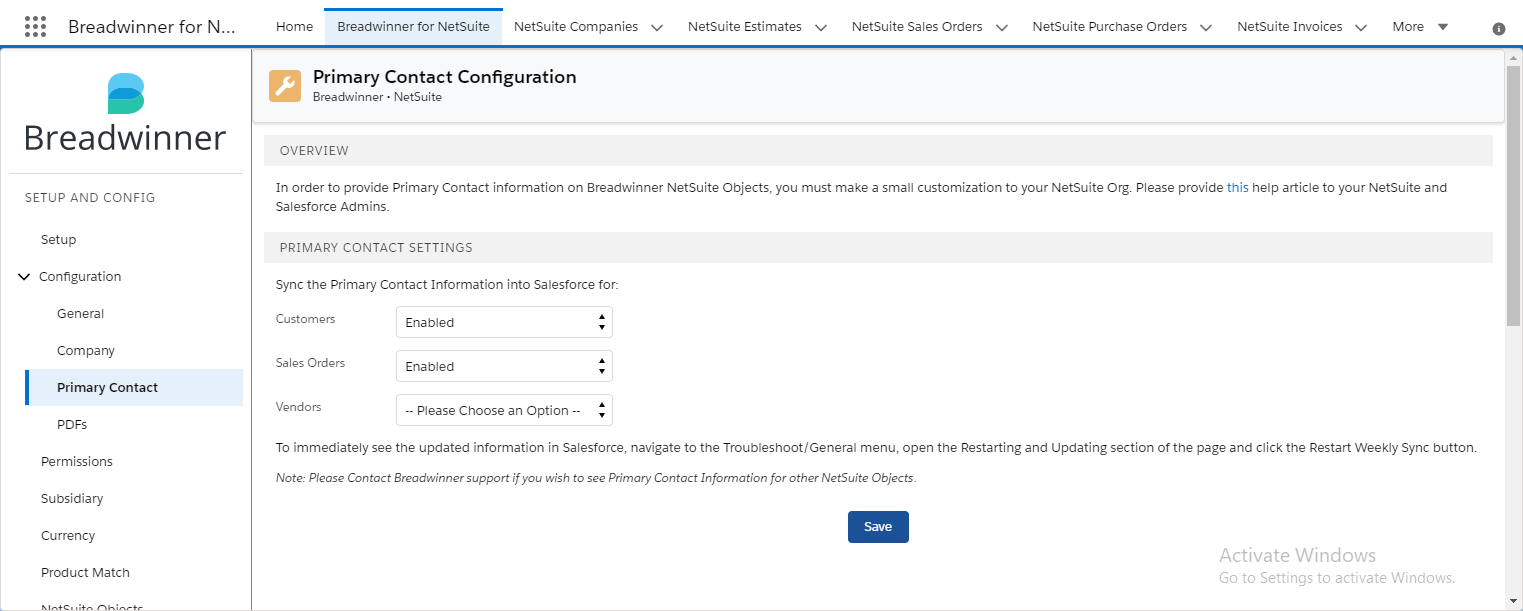Open NetSuite Purchase Orders chevron menu

point(1206,27)
